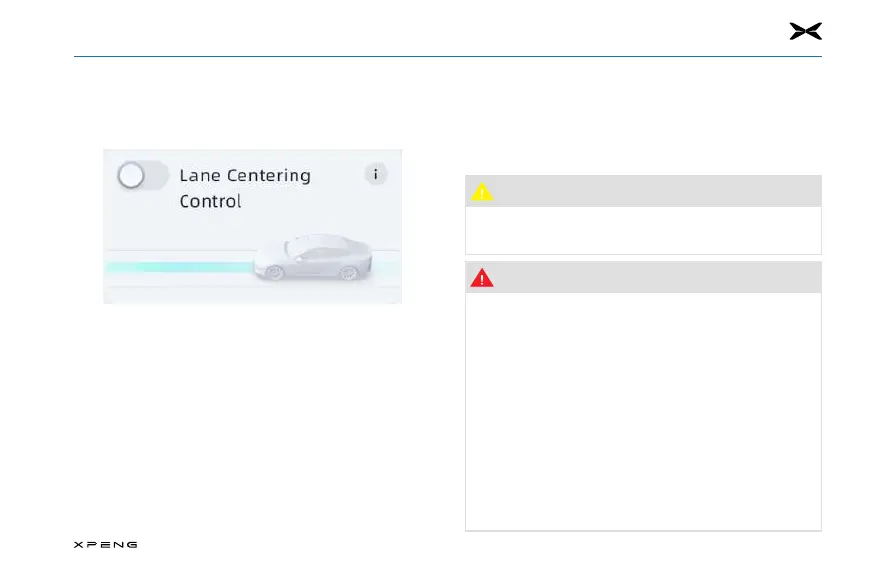
Task: Click the car's front wheel
Action: click(274, 273)
